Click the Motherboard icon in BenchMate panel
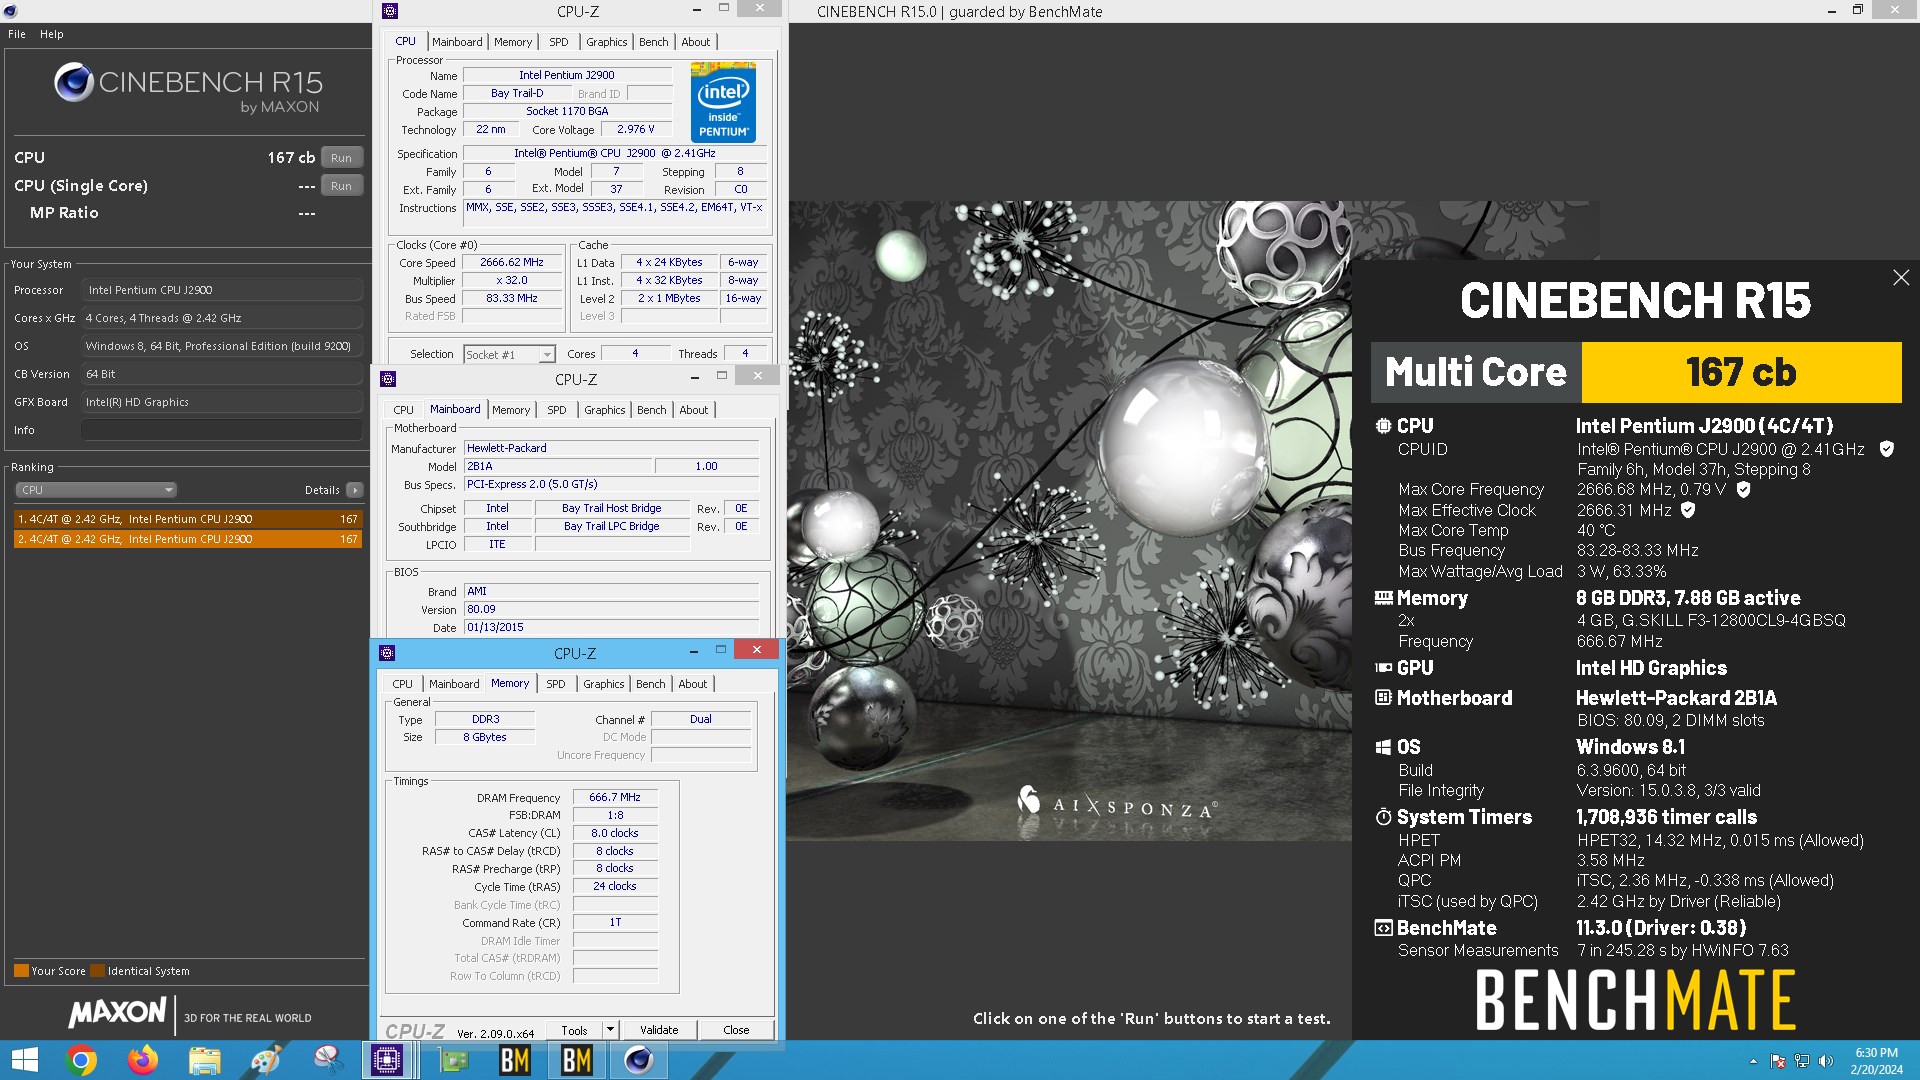This screenshot has height=1080, width=1920. (x=1383, y=698)
